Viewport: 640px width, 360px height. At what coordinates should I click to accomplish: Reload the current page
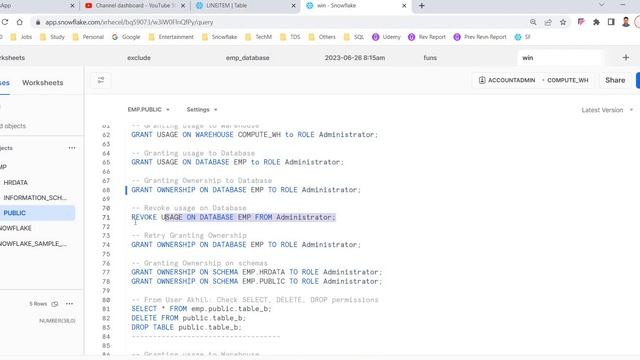[x=5, y=22]
